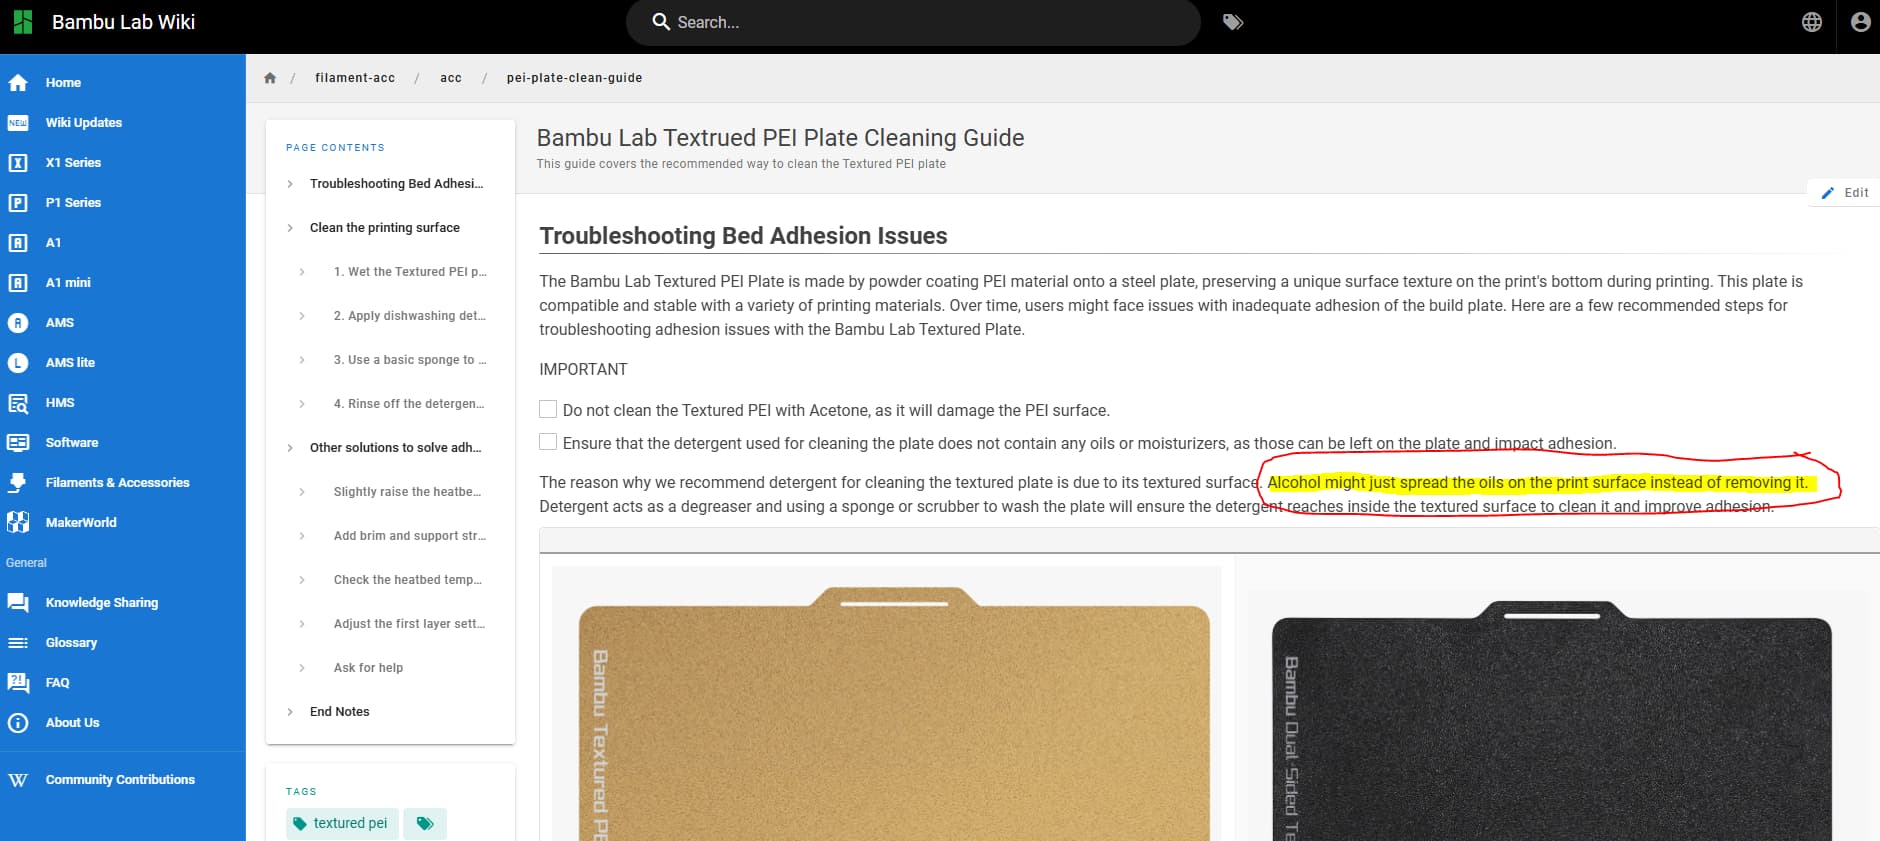This screenshot has height=841, width=1880.
Task: Click inside the Search field
Action: pyautogui.click(x=913, y=22)
